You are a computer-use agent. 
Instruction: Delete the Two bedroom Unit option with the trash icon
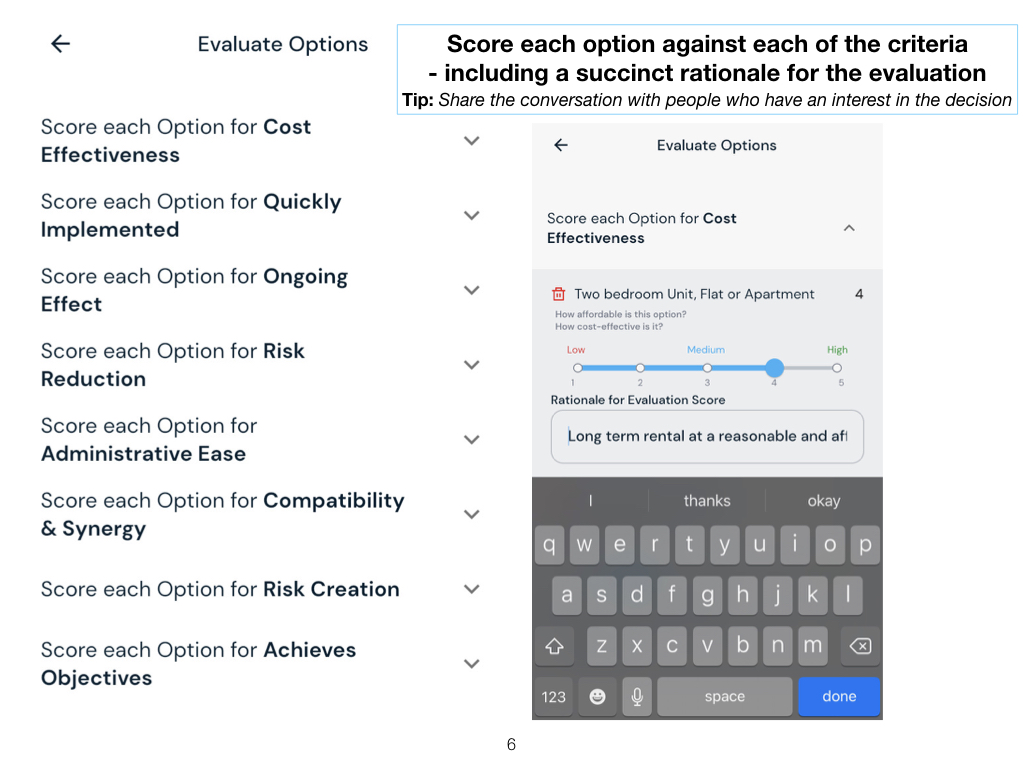click(559, 294)
